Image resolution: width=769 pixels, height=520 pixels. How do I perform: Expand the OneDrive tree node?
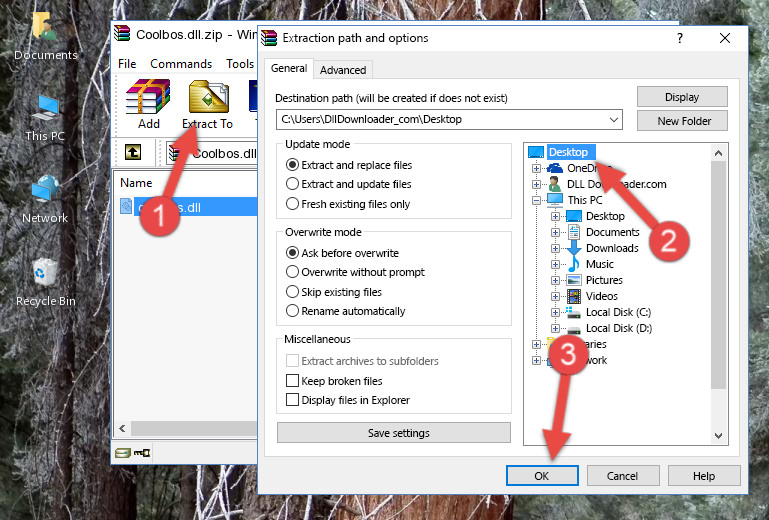pyautogui.click(x=537, y=168)
